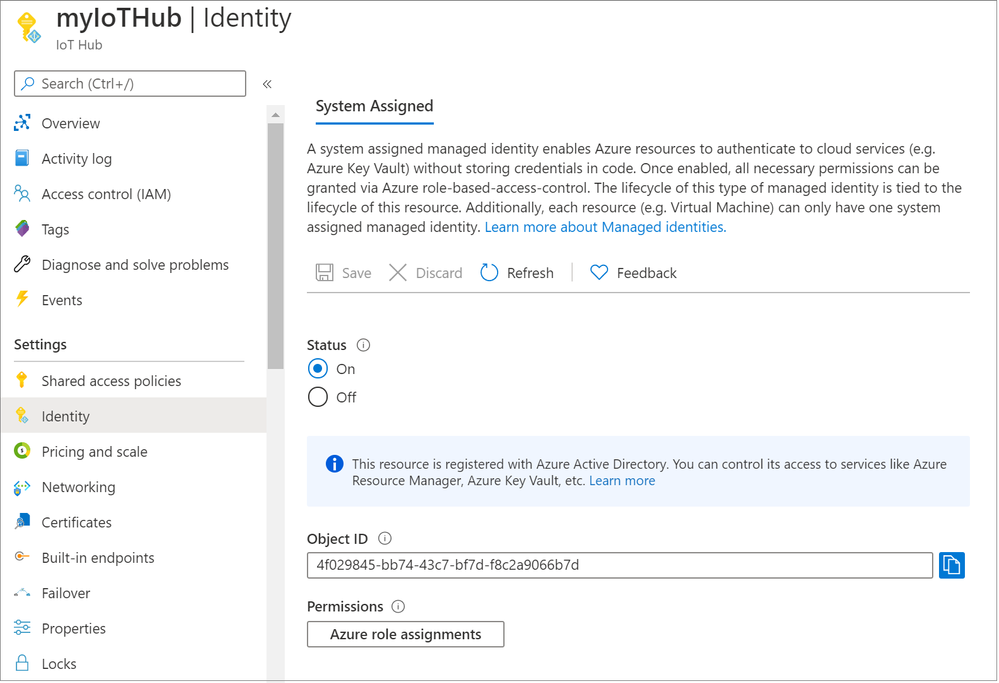Click the Locks padlock icon

click(22, 663)
